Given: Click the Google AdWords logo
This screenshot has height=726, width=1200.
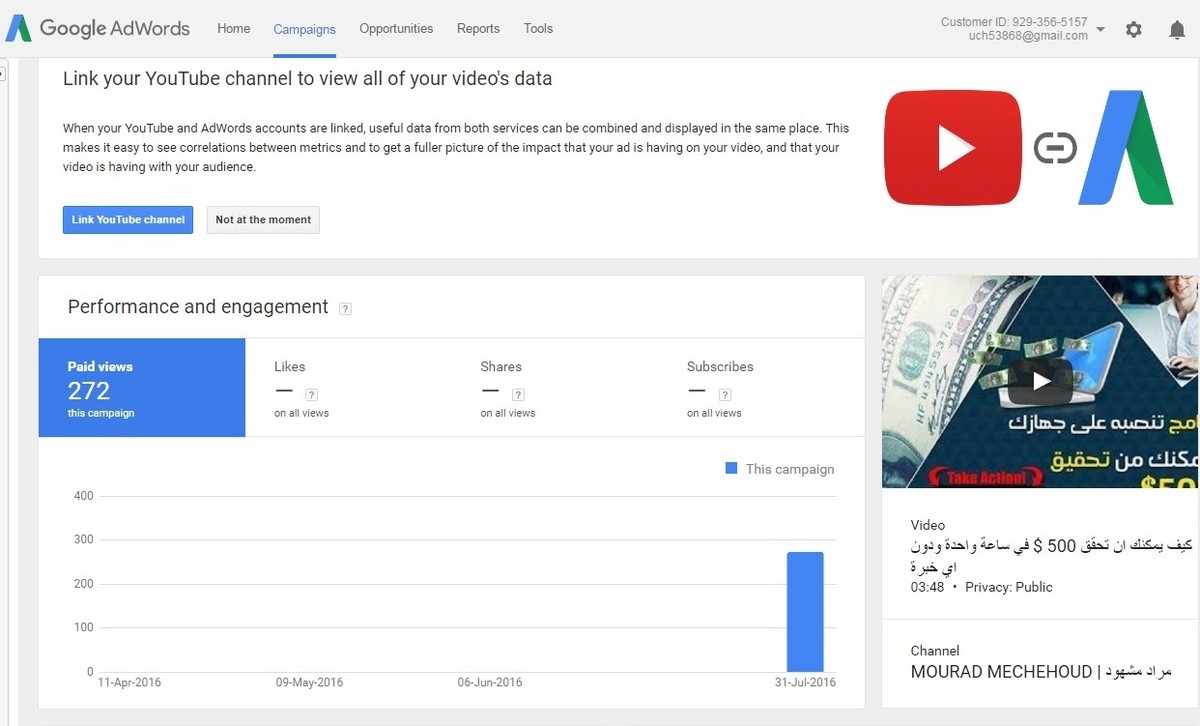Looking at the screenshot, I should tap(97, 28).
